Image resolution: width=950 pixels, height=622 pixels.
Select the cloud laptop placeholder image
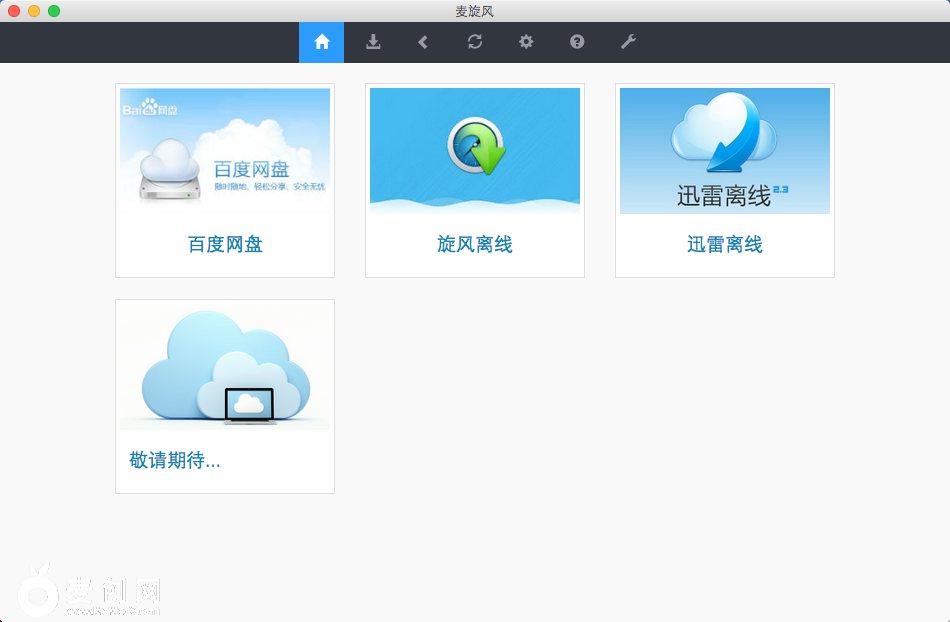click(x=225, y=367)
